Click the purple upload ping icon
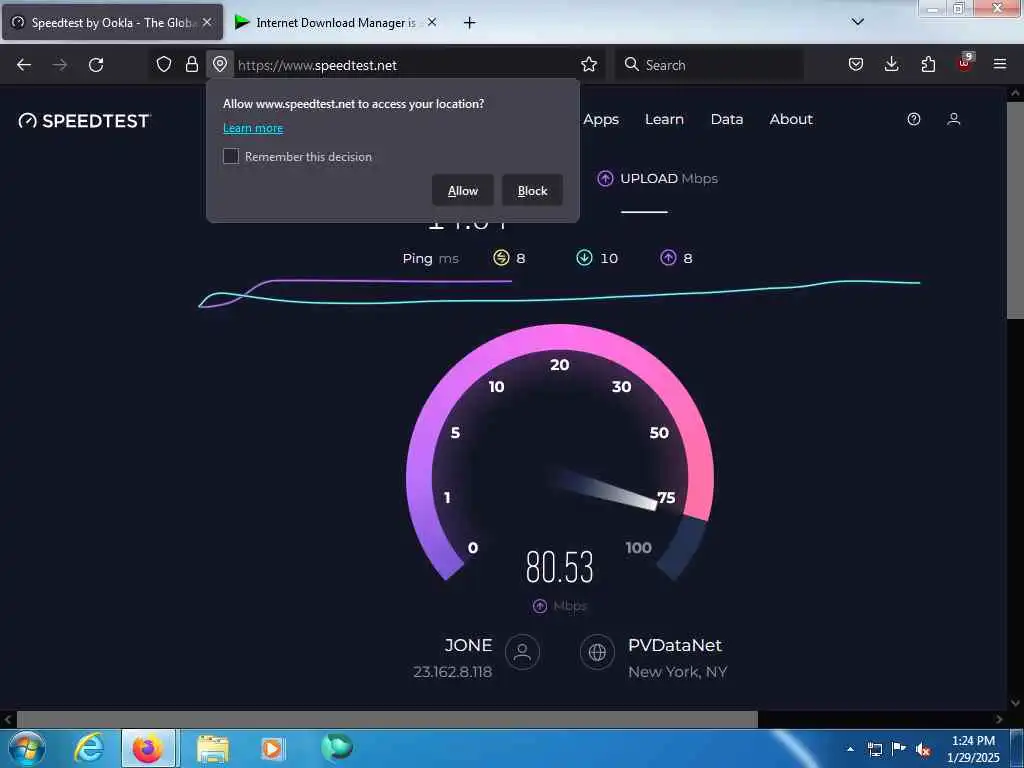 (x=667, y=258)
